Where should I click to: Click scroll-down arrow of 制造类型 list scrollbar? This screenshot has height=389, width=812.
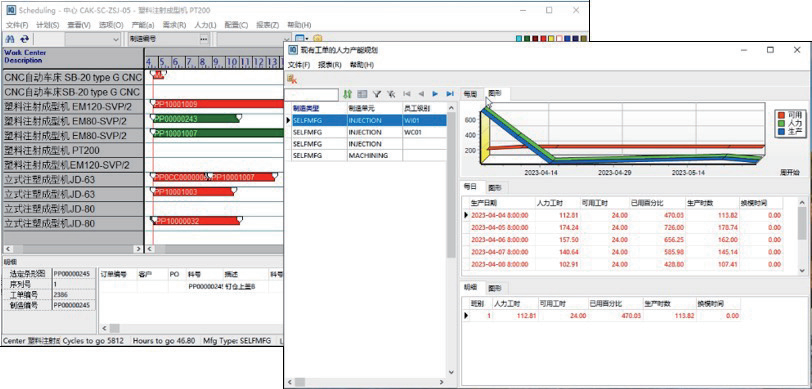tap(450, 372)
